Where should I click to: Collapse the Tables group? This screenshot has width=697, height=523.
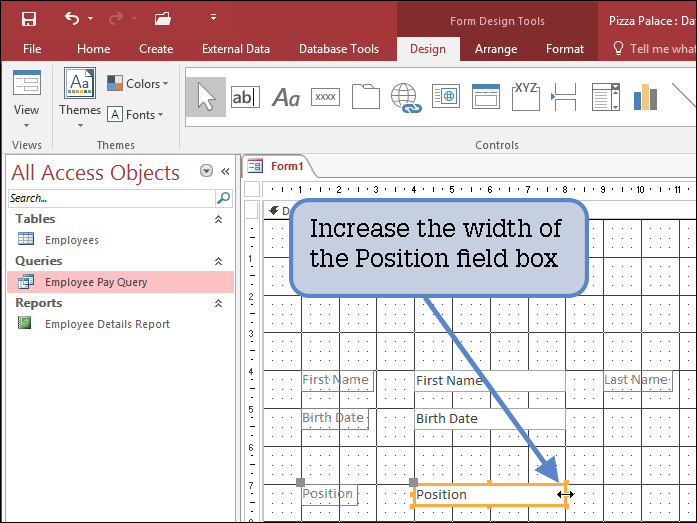(x=218, y=219)
